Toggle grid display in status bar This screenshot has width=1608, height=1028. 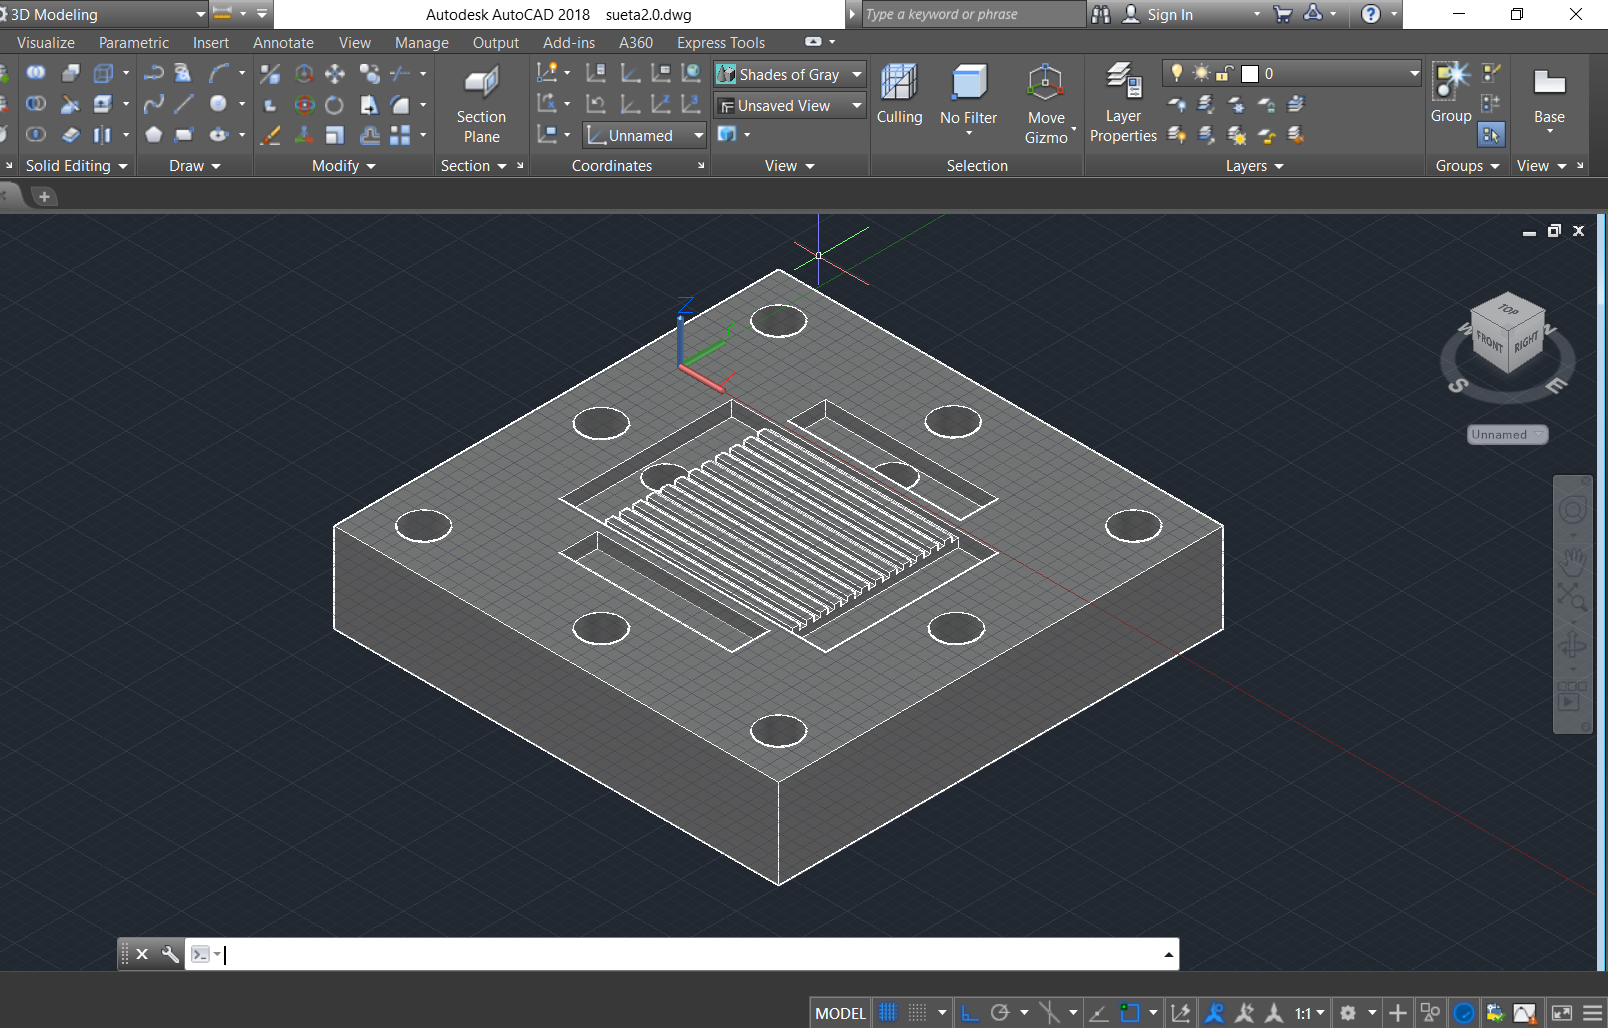pos(888,1013)
